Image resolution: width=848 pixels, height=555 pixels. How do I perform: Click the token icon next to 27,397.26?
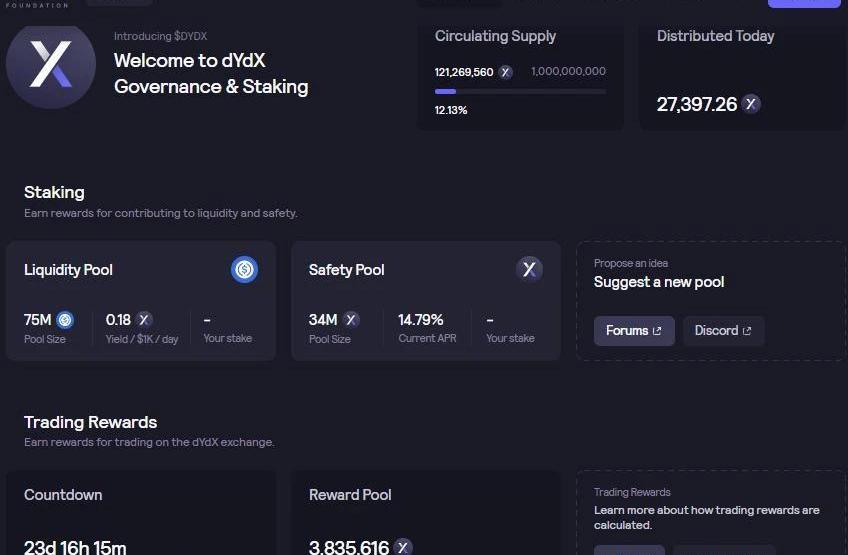click(x=750, y=104)
